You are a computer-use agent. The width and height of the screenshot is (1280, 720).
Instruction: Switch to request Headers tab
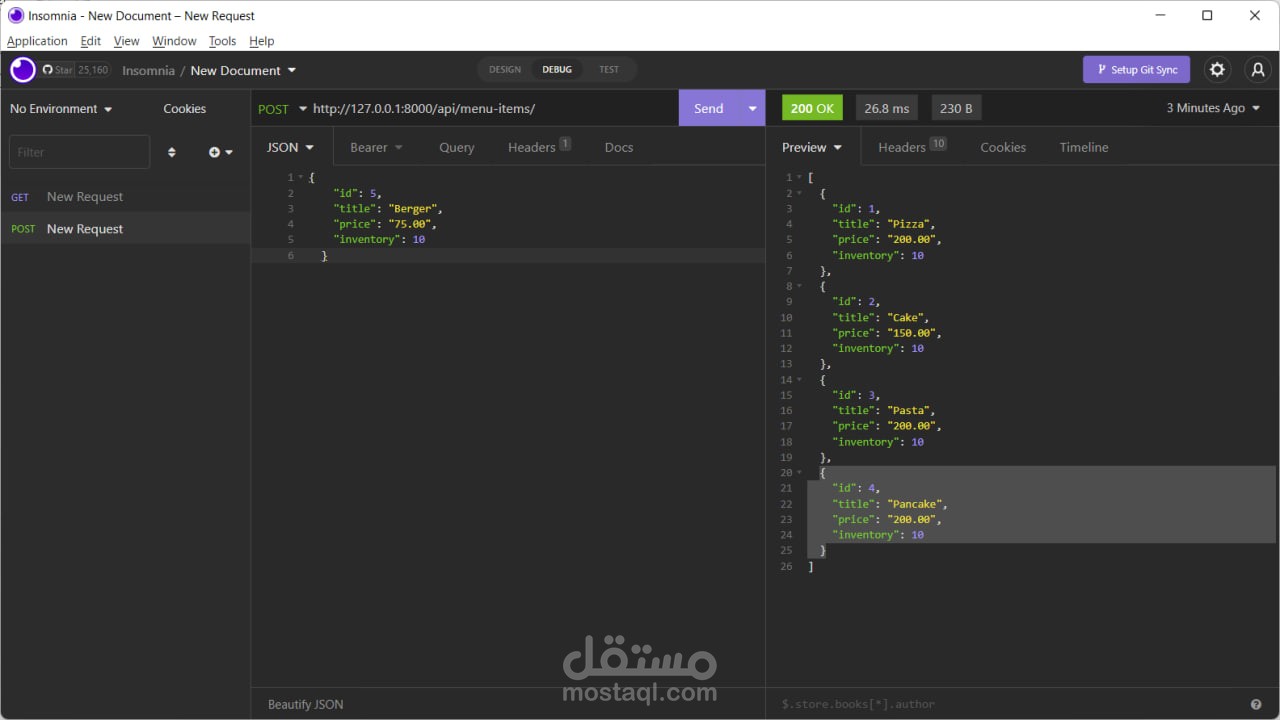[539, 147]
